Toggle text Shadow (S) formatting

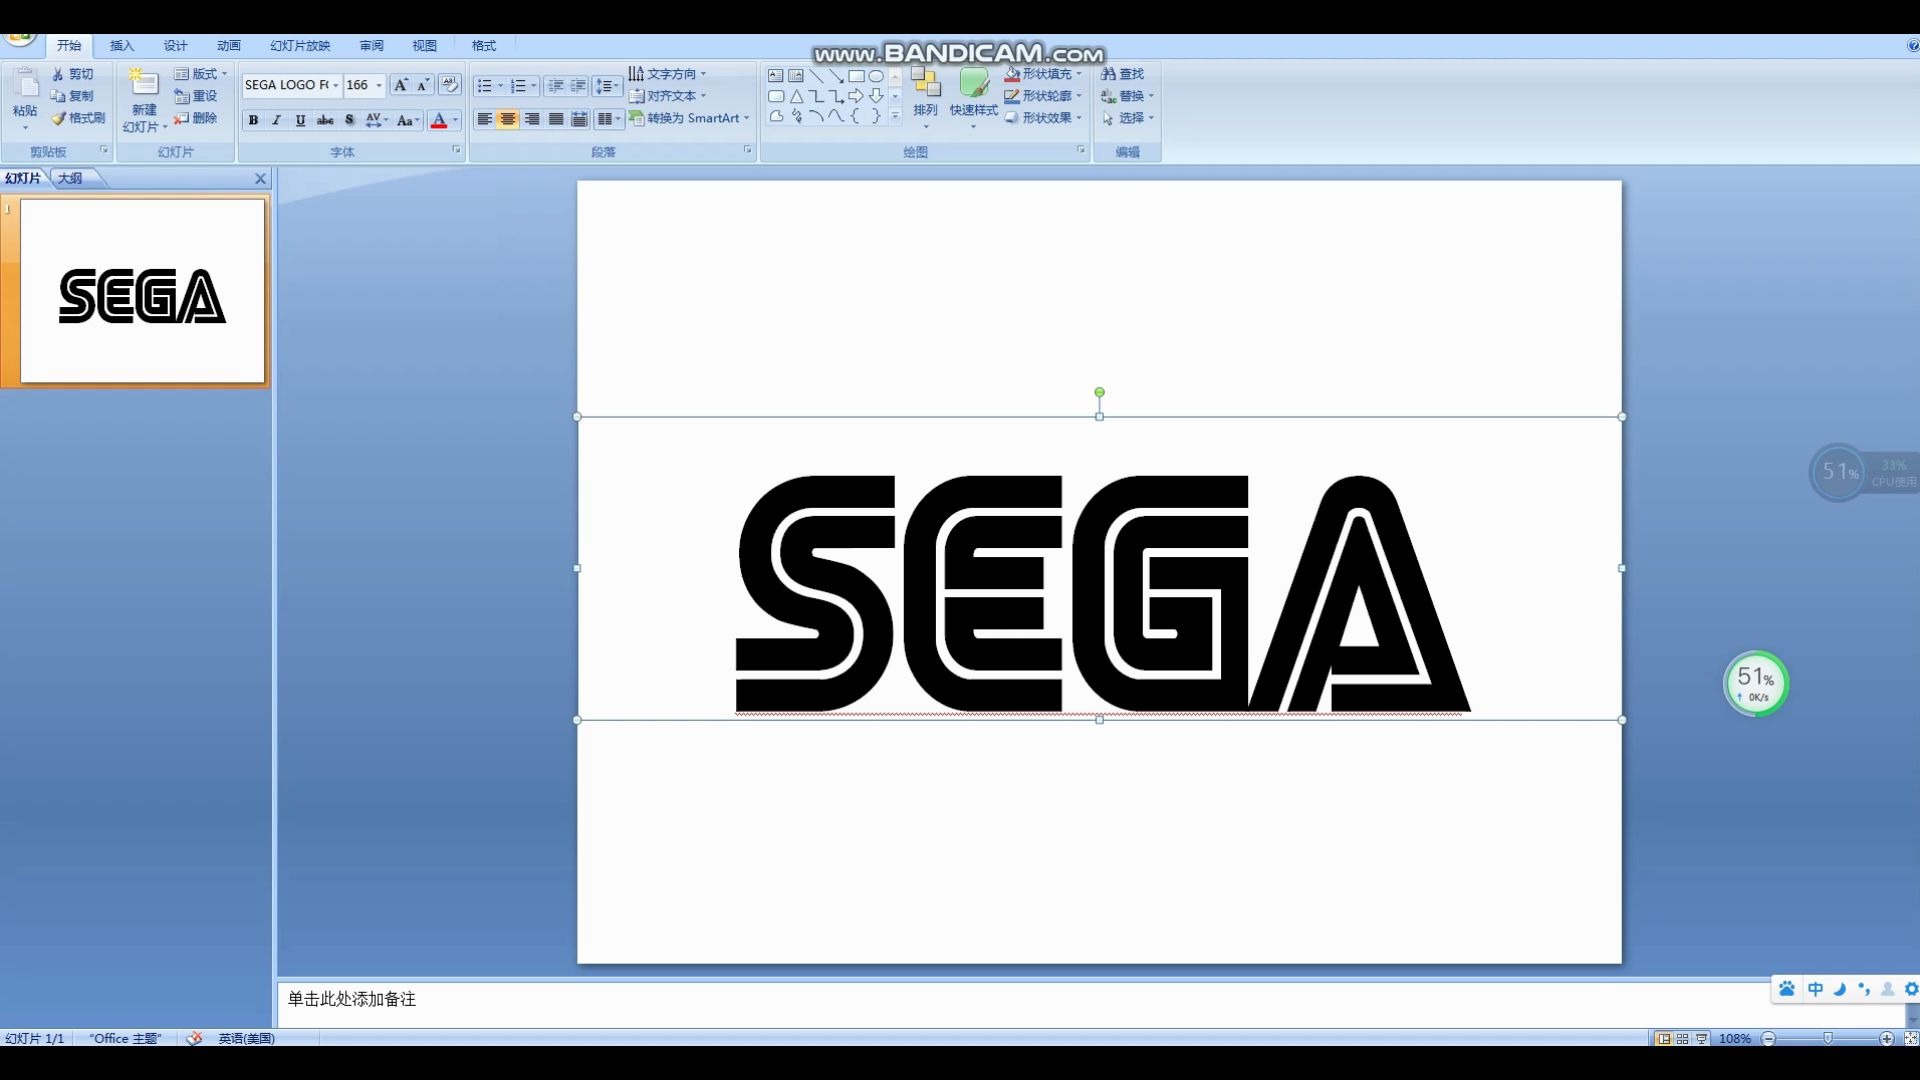[x=349, y=120]
